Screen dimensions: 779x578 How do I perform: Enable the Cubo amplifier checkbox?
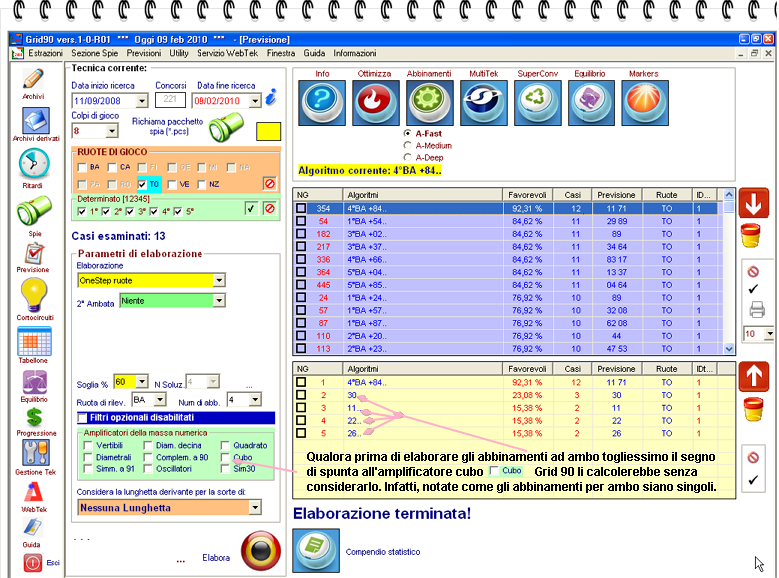click(225, 457)
